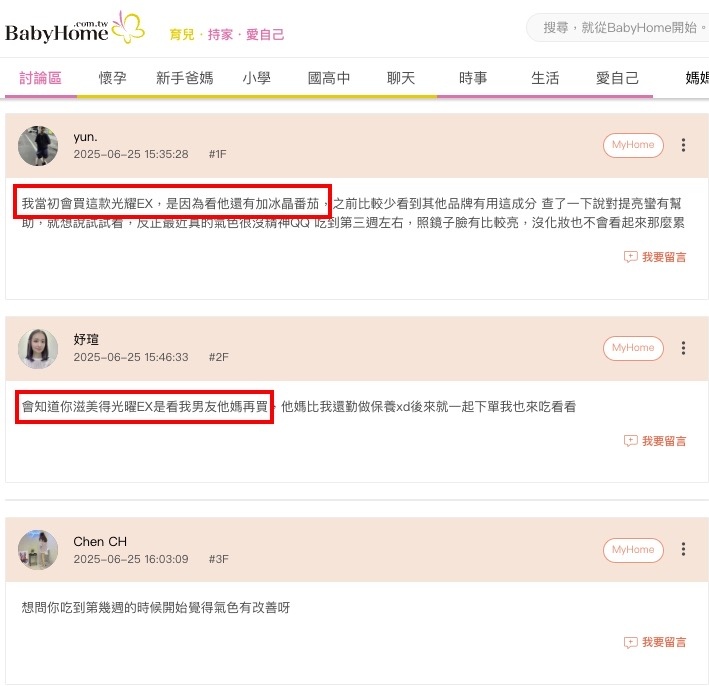This screenshot has width=709, height=686.
Task: Open the three-dot menu on Chen CH's post
Action: (683, 549)
